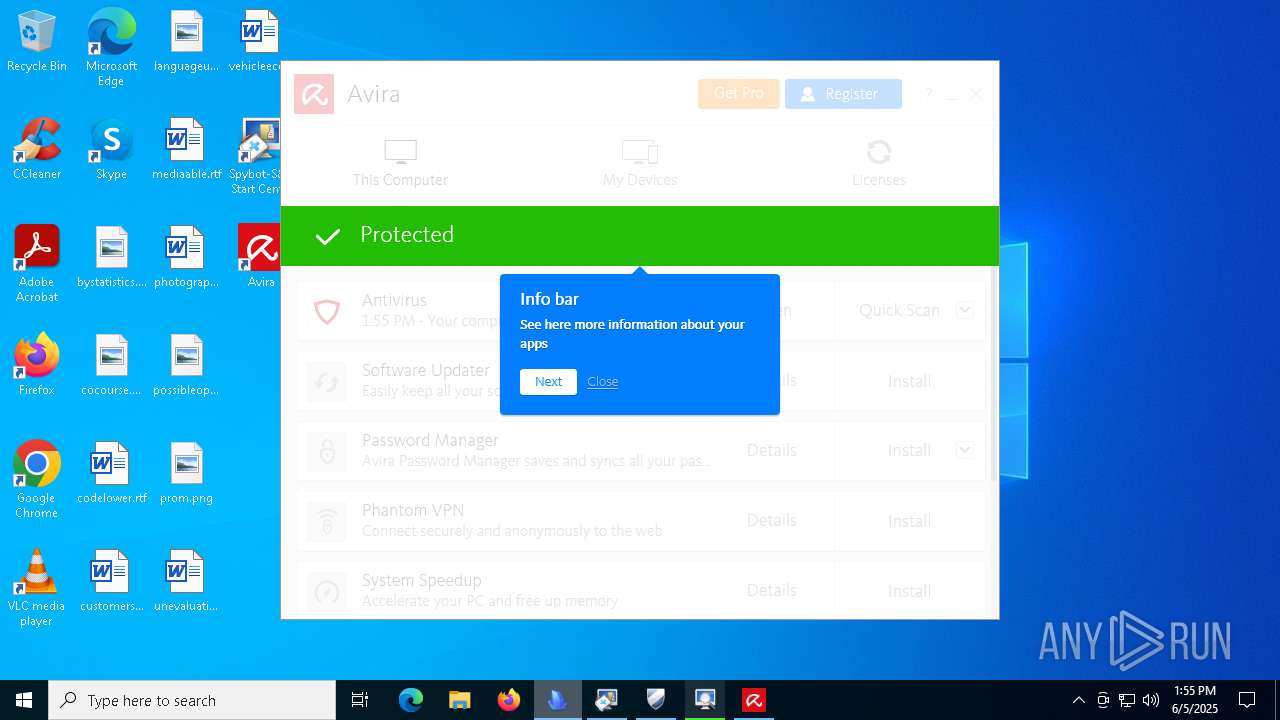The width and height of the screenshot is (1280, 720).
Task: Click the Software Updater icon
Action: [327, 381]
